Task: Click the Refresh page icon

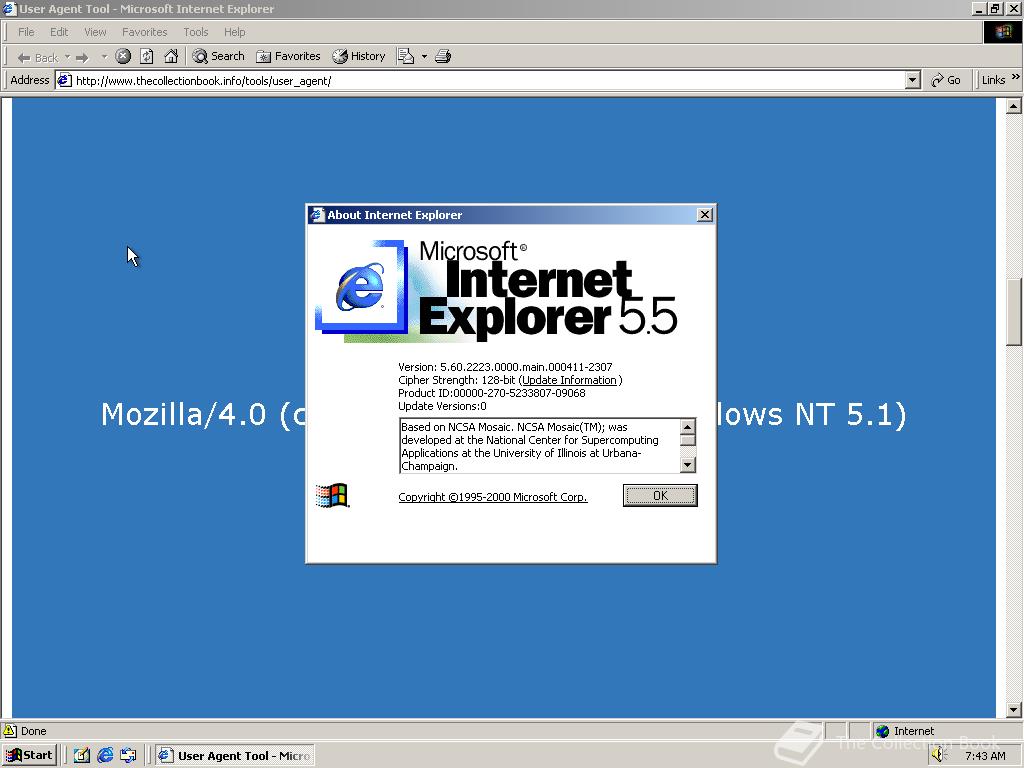Action: (147, 56)
